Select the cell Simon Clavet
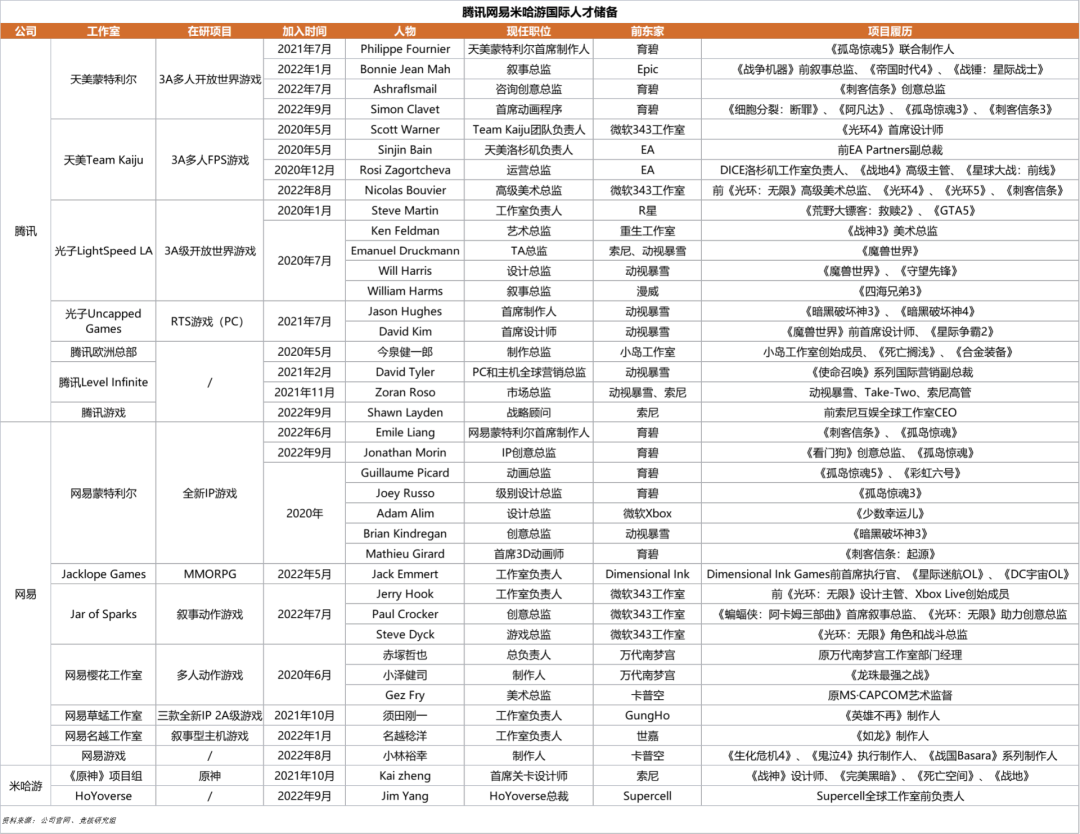Viewport: 1080px width, 834px height. [x=405, y=110]
